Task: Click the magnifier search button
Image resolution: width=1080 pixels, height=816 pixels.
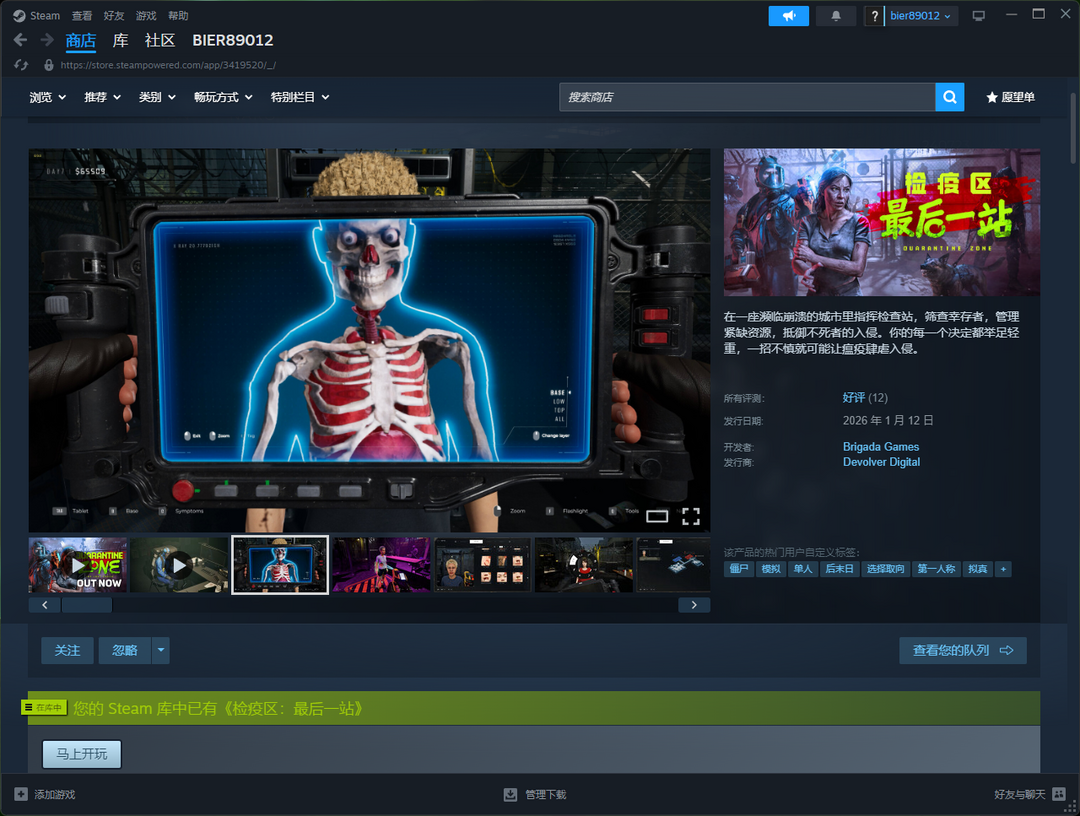Action: click(x=949, y=97)
